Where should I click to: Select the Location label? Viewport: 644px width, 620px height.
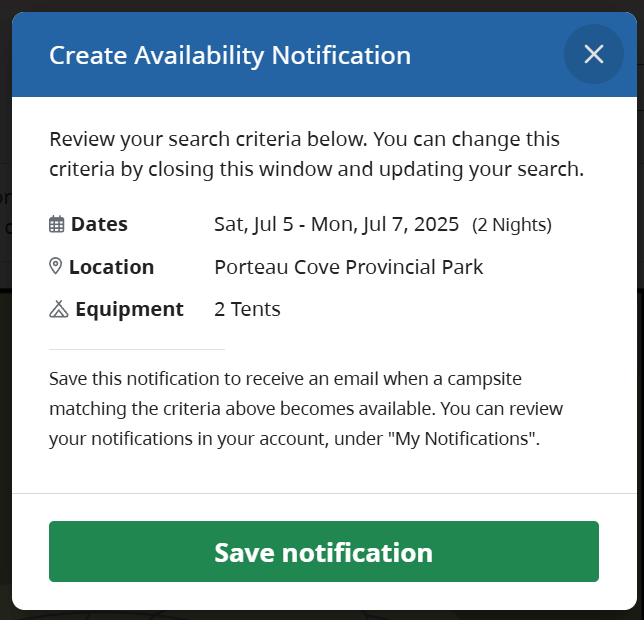112,267
